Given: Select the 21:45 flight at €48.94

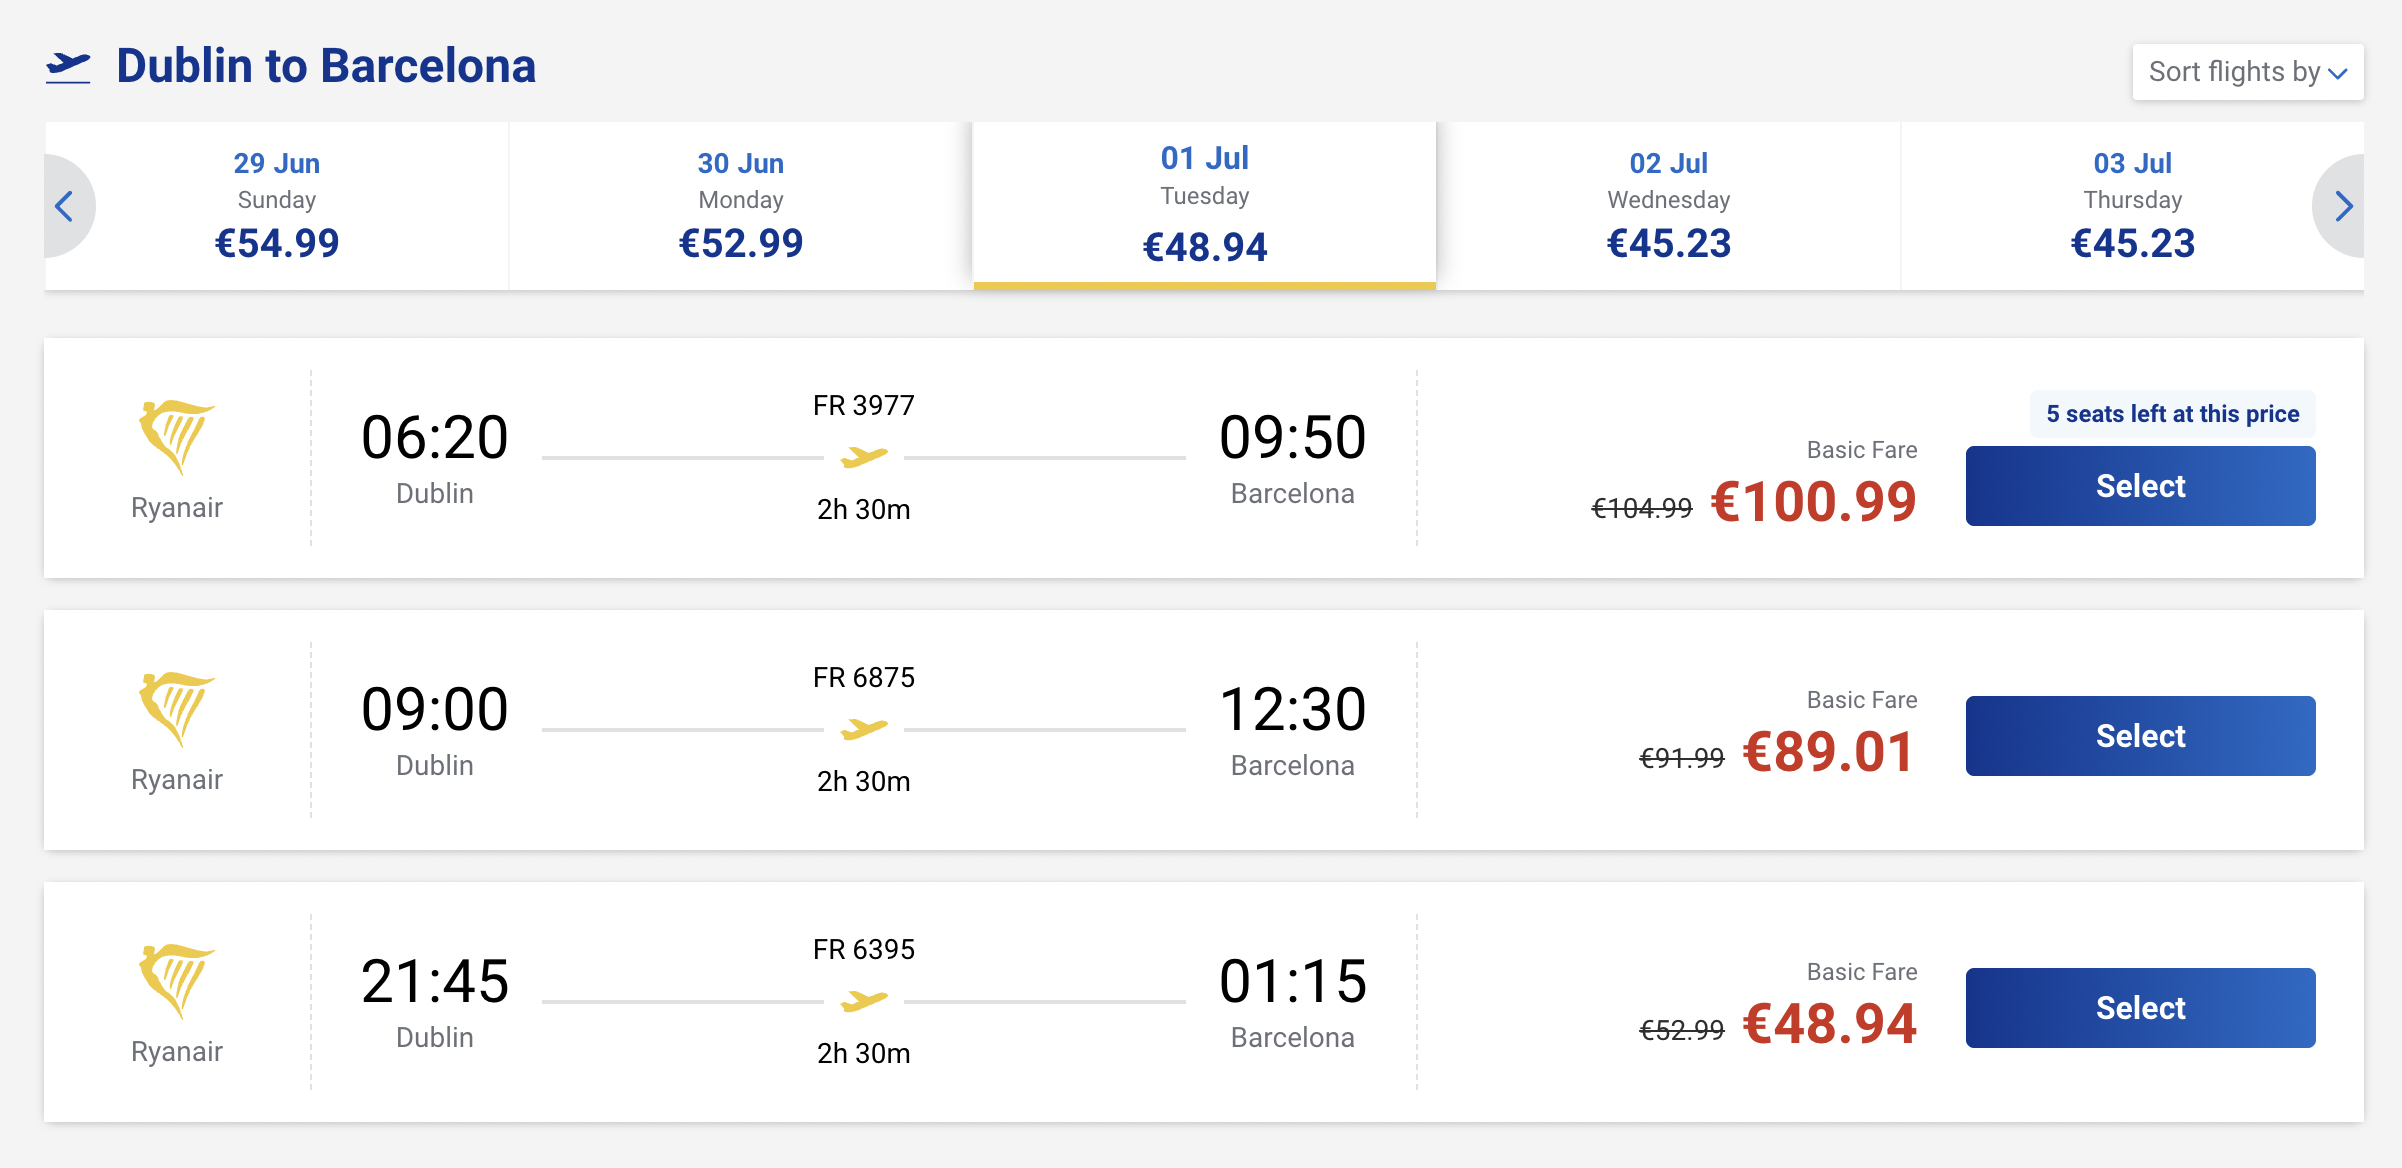Looking at the screenshot, I should click(x=2140, y=1008).
